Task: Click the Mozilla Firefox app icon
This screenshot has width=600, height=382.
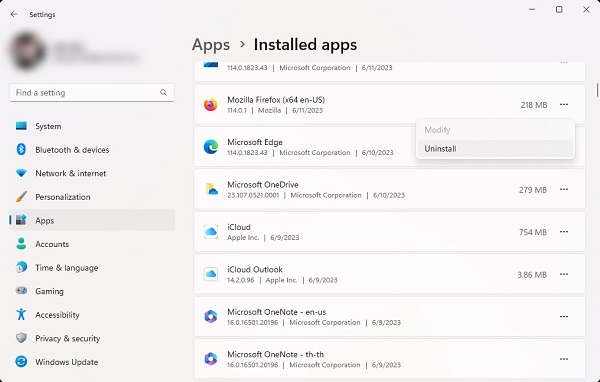Action: tap(210, 104)
